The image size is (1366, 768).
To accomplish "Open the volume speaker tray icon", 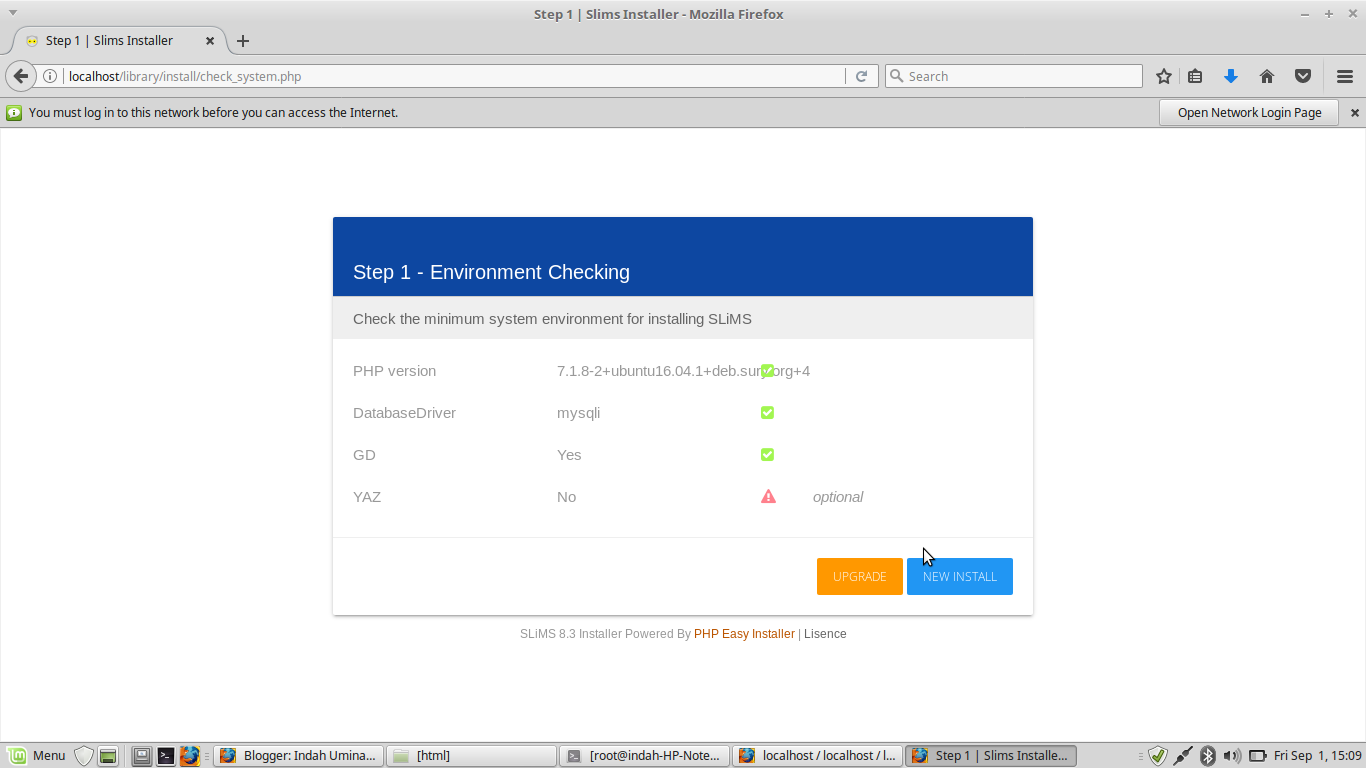I will (1232, 756).
